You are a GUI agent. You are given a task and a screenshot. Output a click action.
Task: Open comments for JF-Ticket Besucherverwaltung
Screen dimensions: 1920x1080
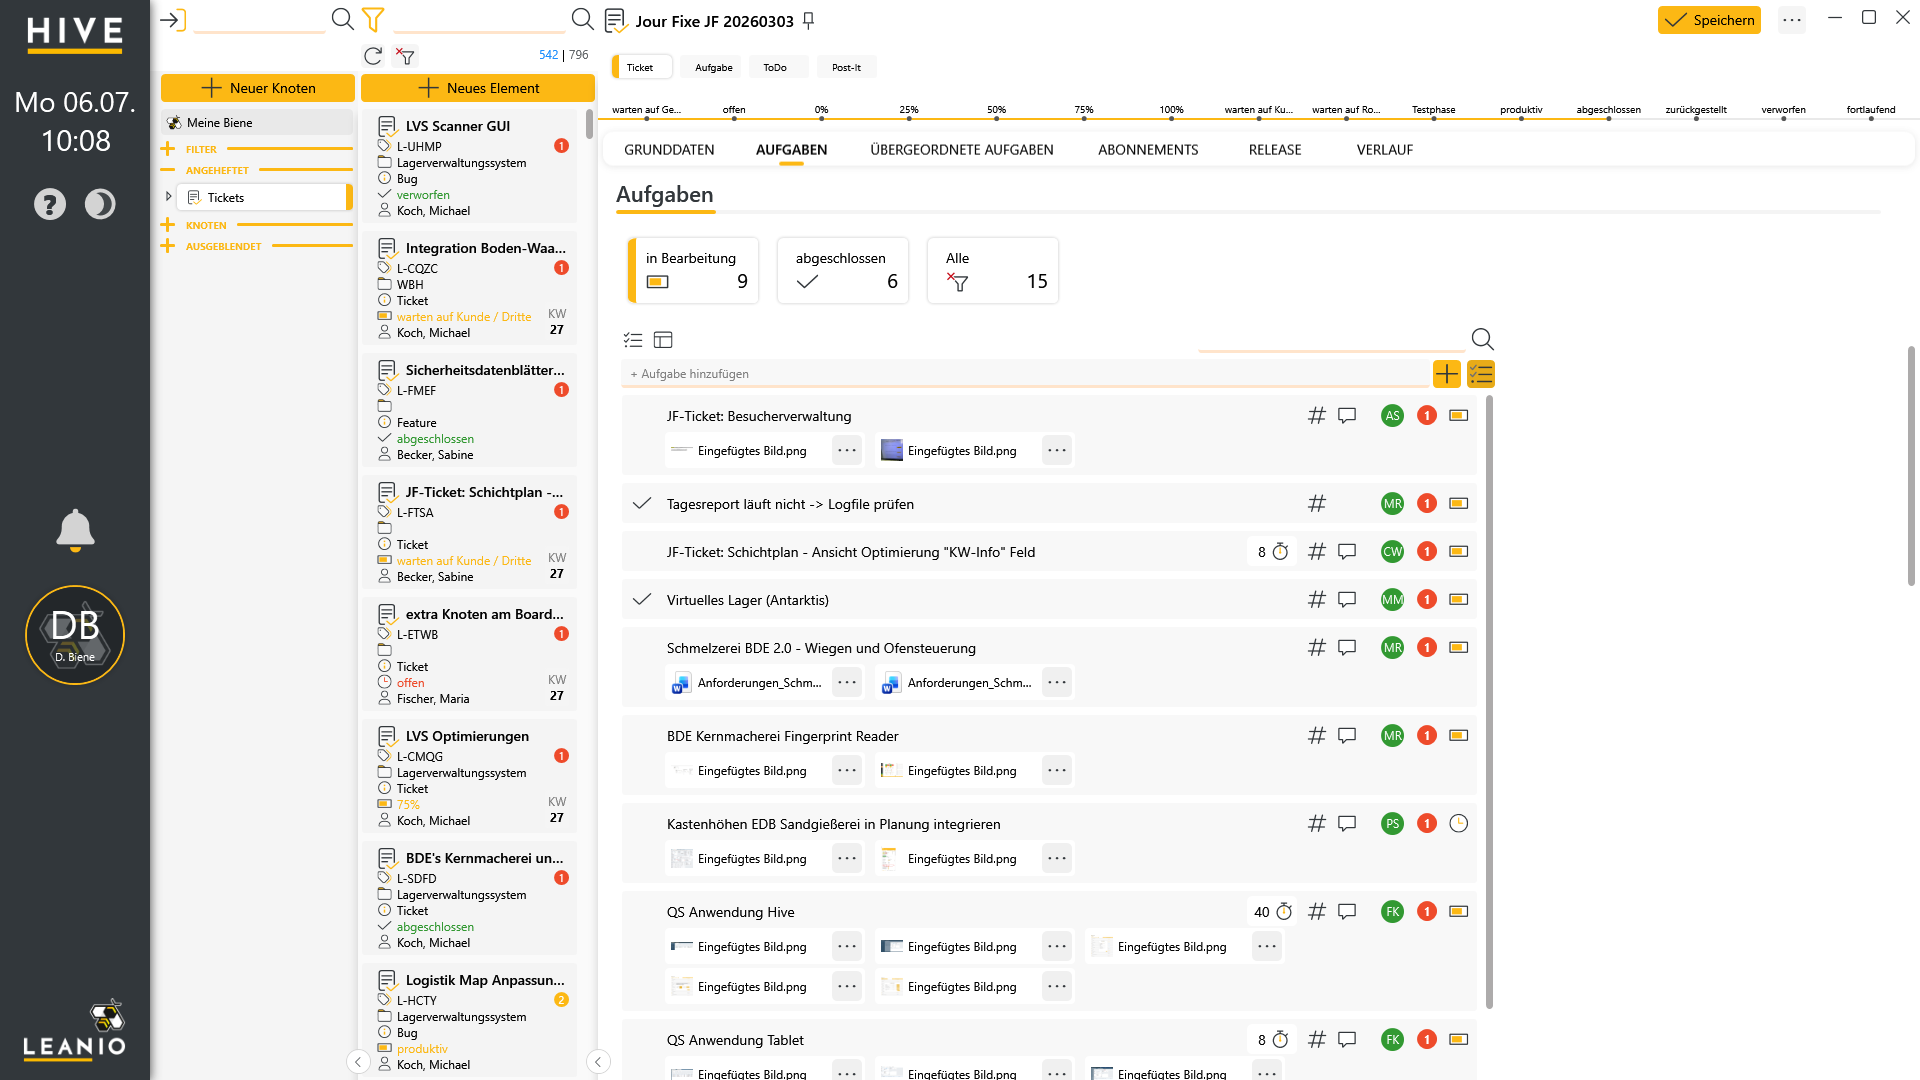1347,415
